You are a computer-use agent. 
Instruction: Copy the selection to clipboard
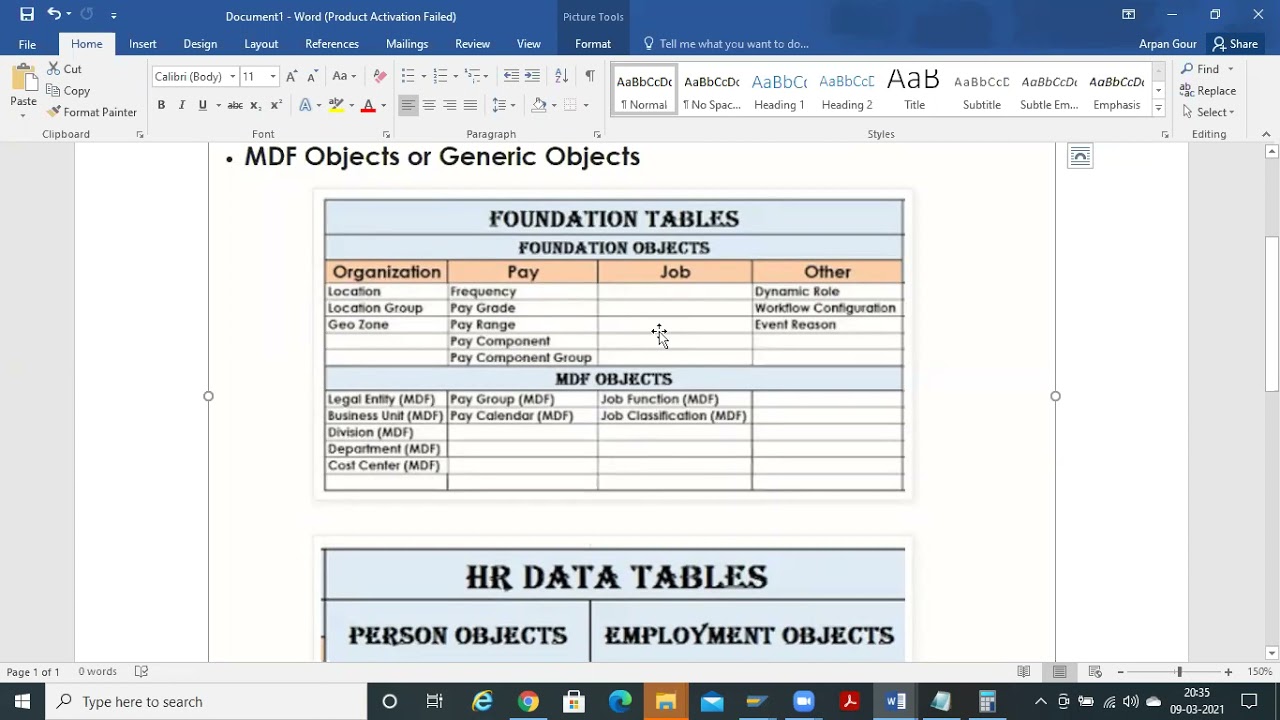68,91
